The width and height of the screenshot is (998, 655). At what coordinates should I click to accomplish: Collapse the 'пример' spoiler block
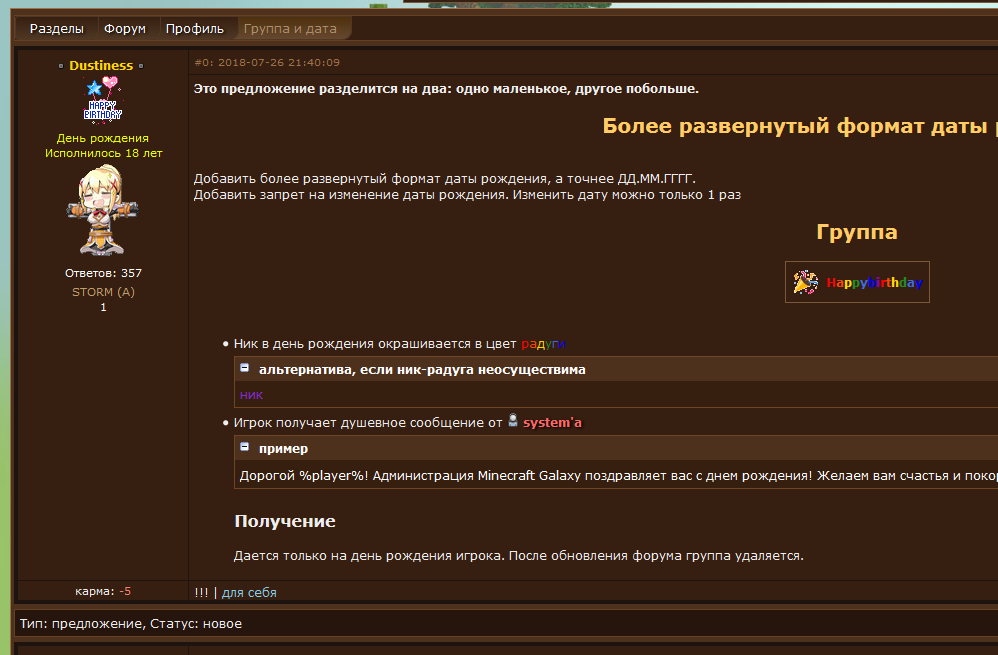245,448
